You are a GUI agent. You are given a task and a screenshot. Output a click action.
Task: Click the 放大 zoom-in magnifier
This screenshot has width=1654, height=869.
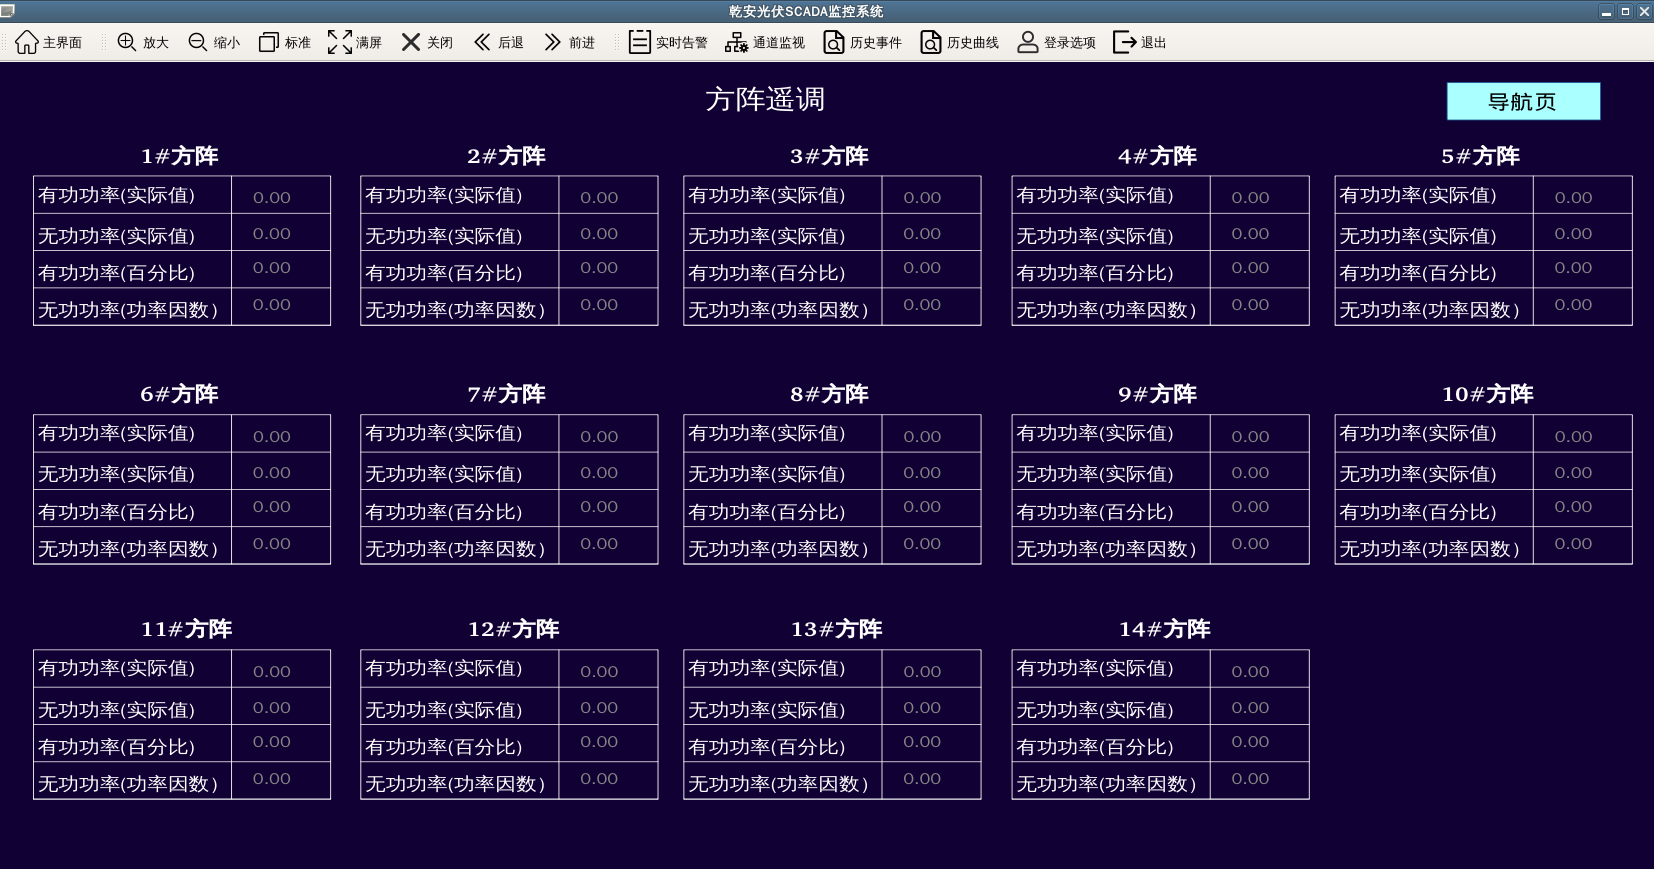pos(127,42)
